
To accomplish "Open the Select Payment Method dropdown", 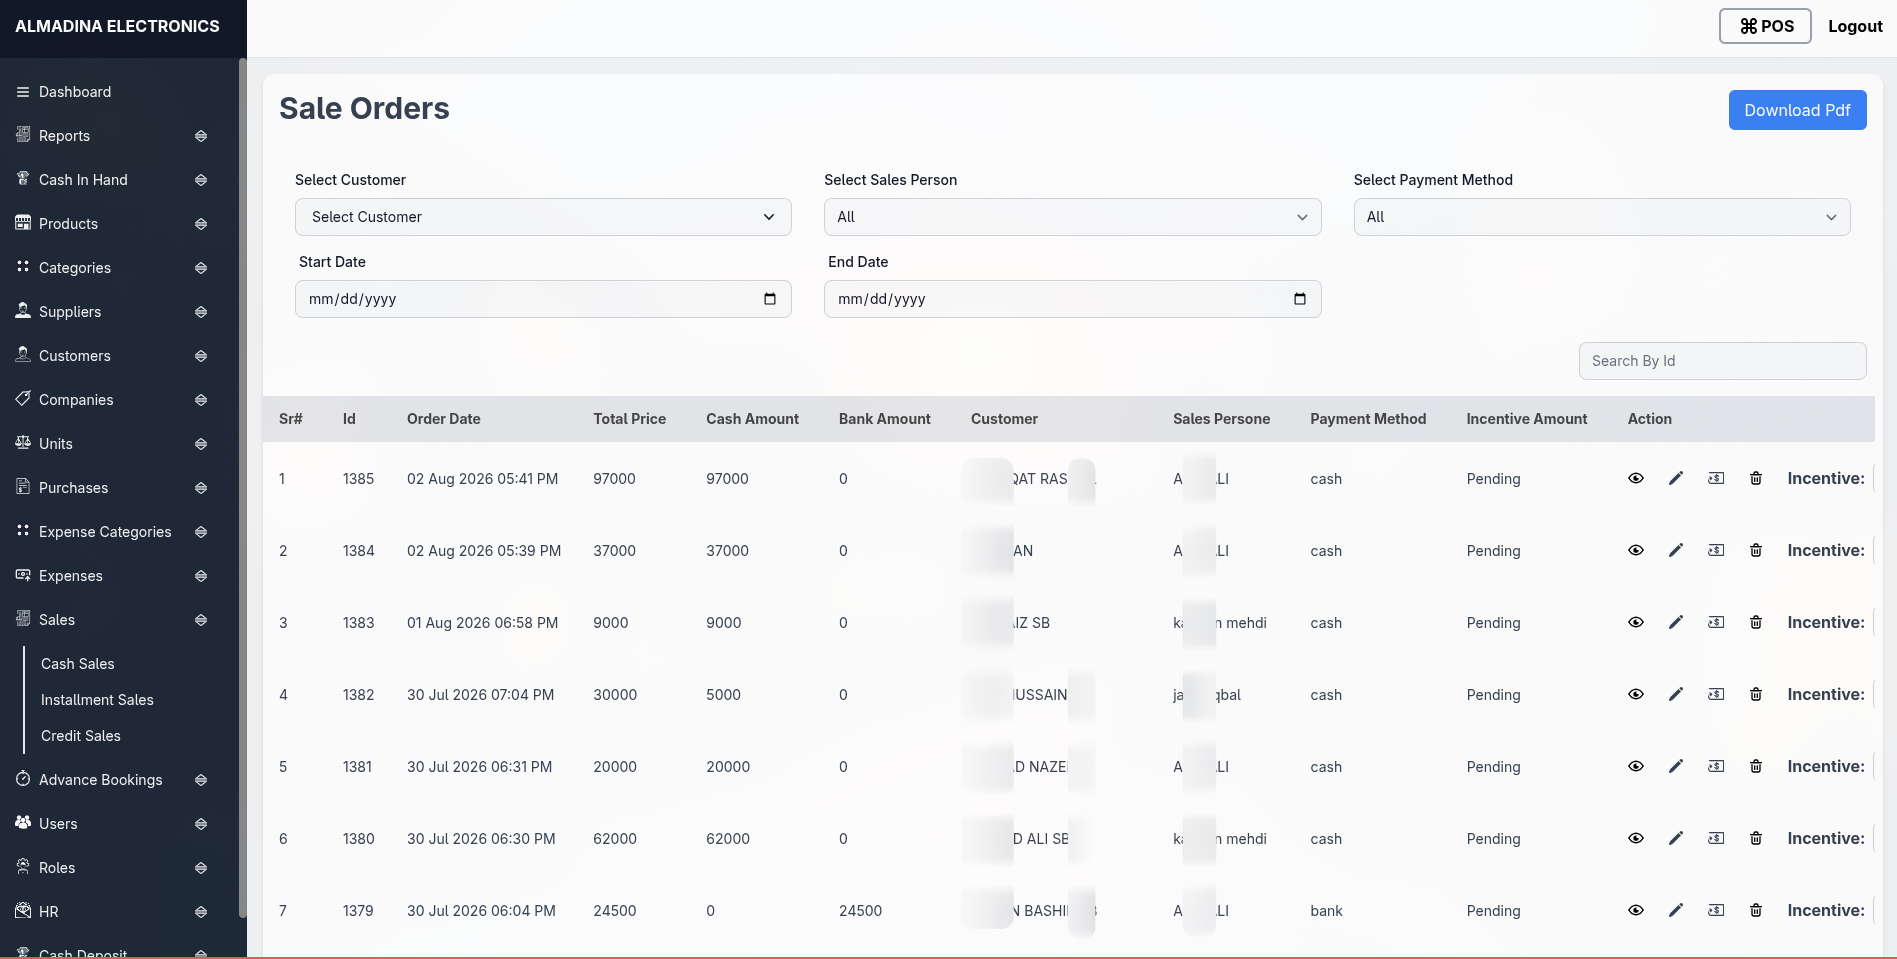I will pos(1602,217).
